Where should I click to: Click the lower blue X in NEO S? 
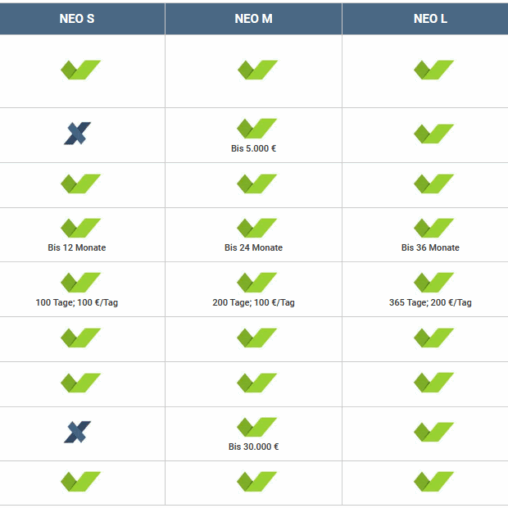77,432
